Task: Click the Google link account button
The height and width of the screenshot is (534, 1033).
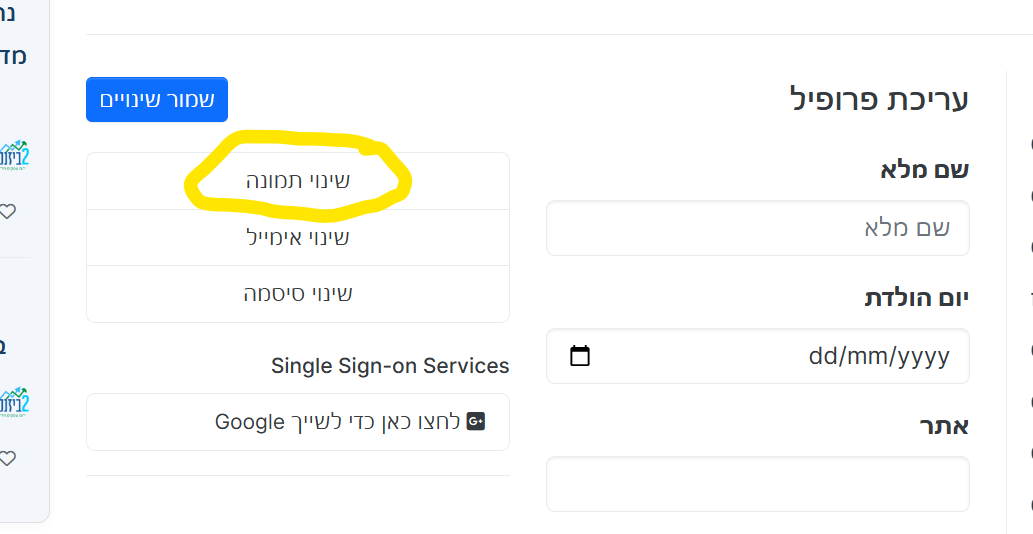Action: pos(298,422)
